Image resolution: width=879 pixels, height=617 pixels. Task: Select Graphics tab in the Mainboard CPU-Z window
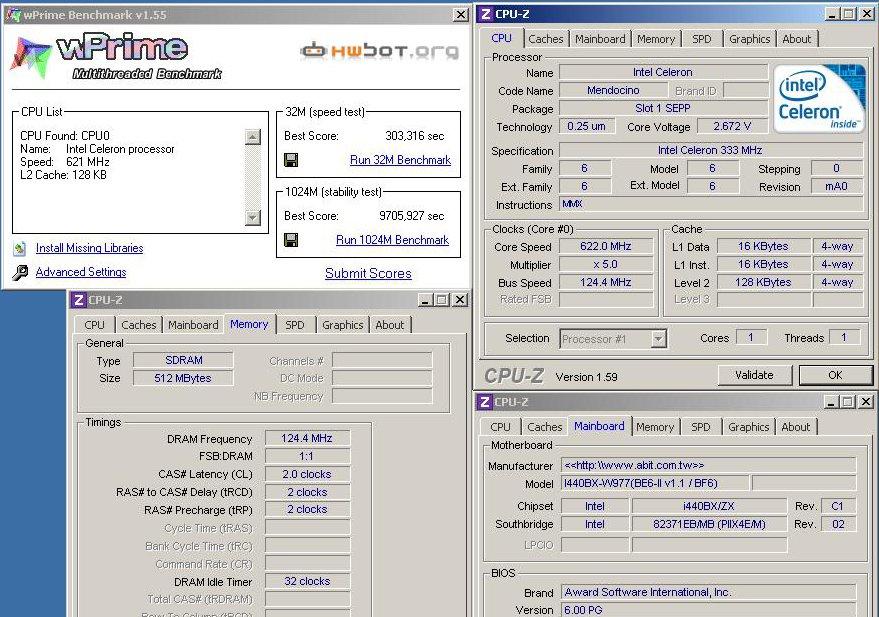click(748, 427)
